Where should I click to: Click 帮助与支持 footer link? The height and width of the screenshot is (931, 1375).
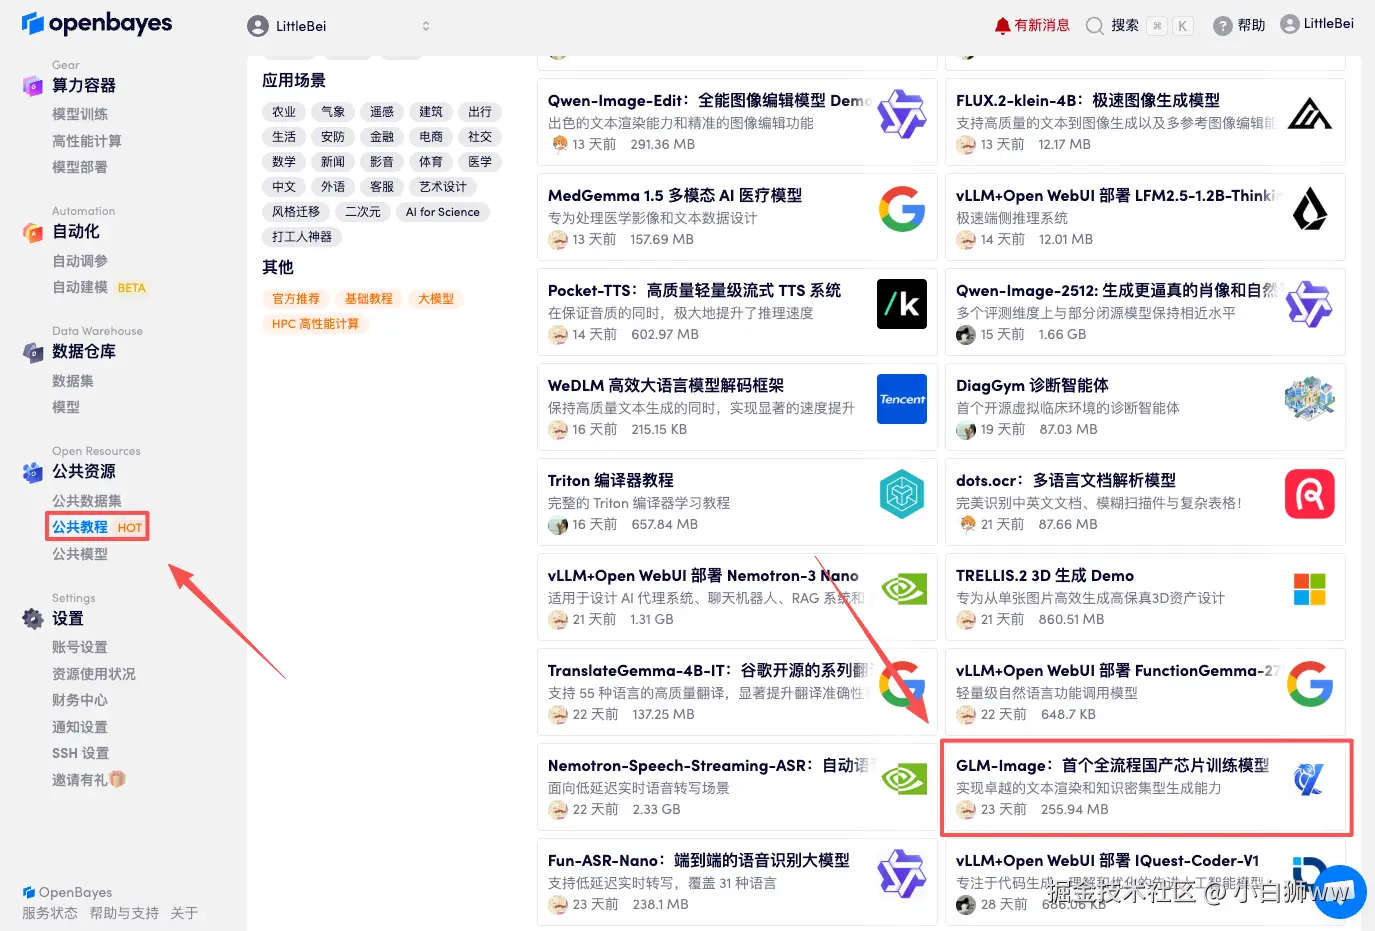(x=124, y=913)
